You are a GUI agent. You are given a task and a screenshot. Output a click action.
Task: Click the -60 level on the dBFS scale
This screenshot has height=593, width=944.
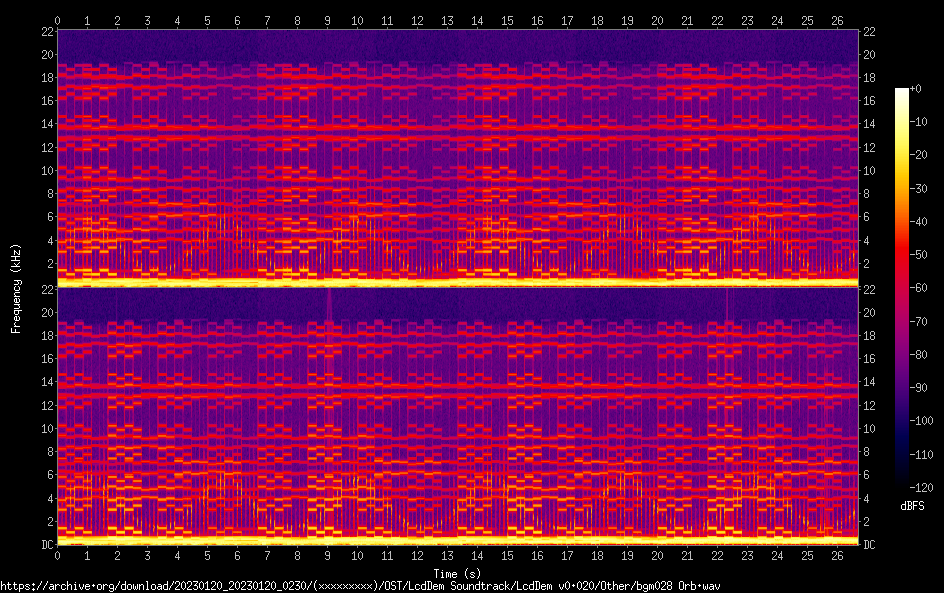(917, 288)
